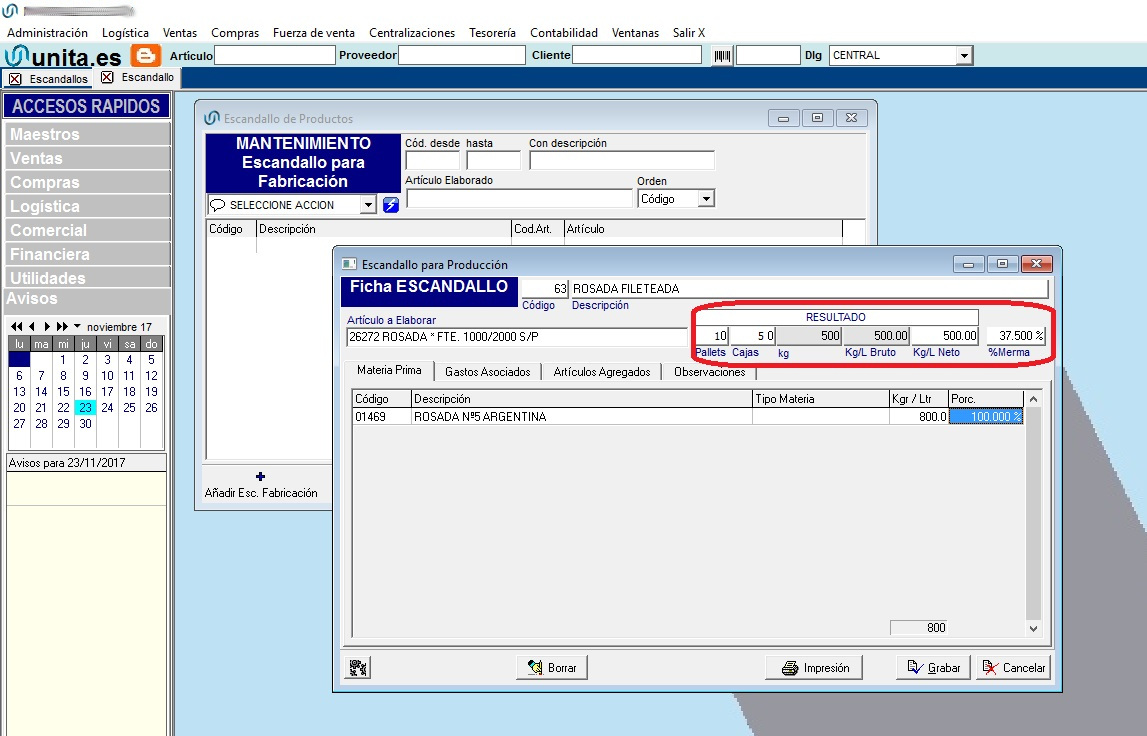Click the Descripción field ROSADA FILETEADA
This screenshot has width=1147, height=736.
[x=809, y=289]
